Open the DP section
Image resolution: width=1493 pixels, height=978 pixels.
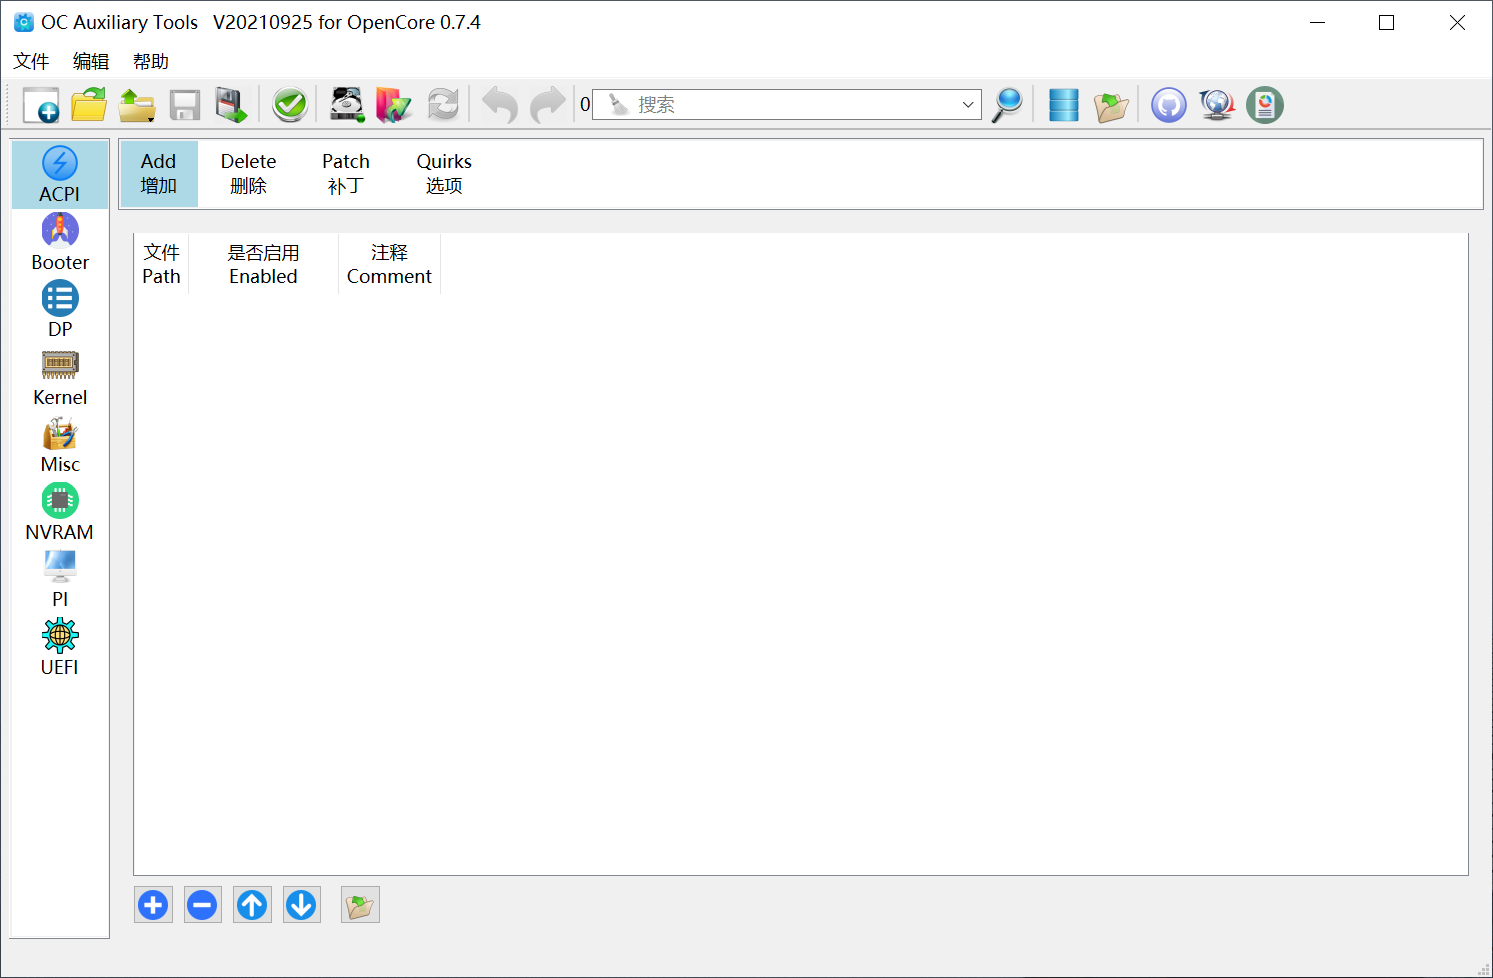point(60,310)
